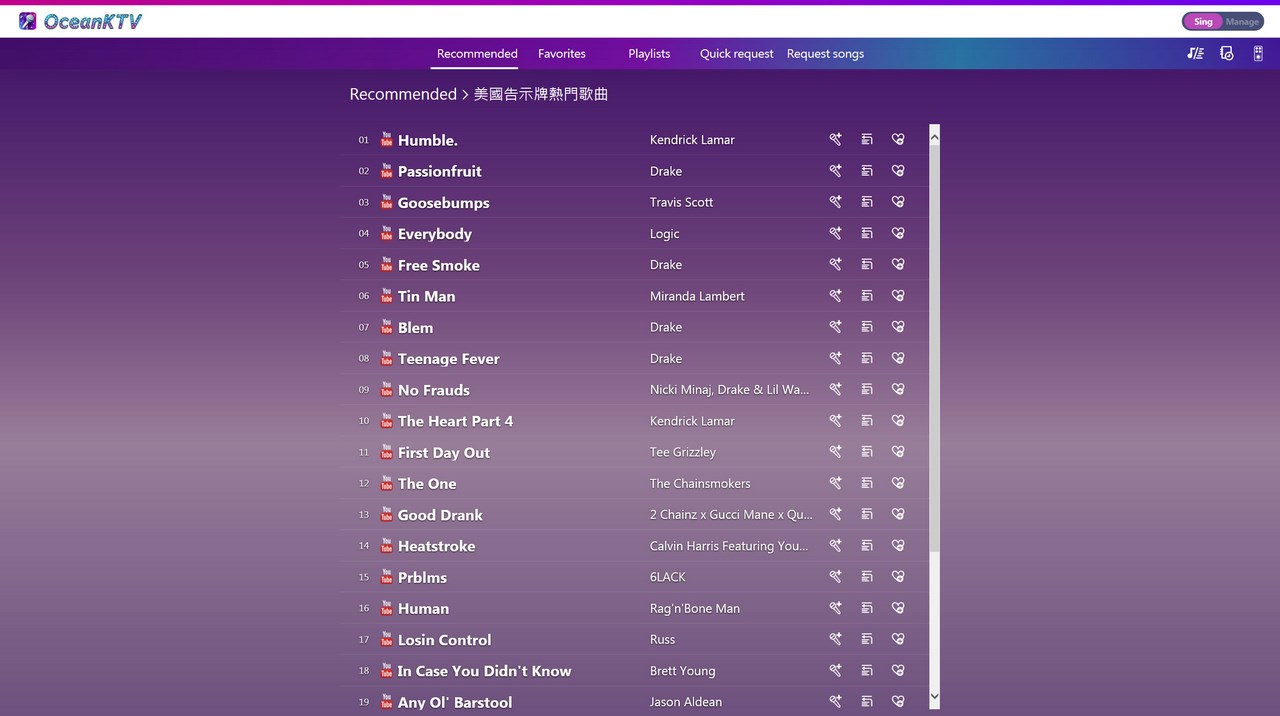The height and width of the screenshot is (716, 1280).
Task: Click artist Jason Aldean
Action: [686, 702]
